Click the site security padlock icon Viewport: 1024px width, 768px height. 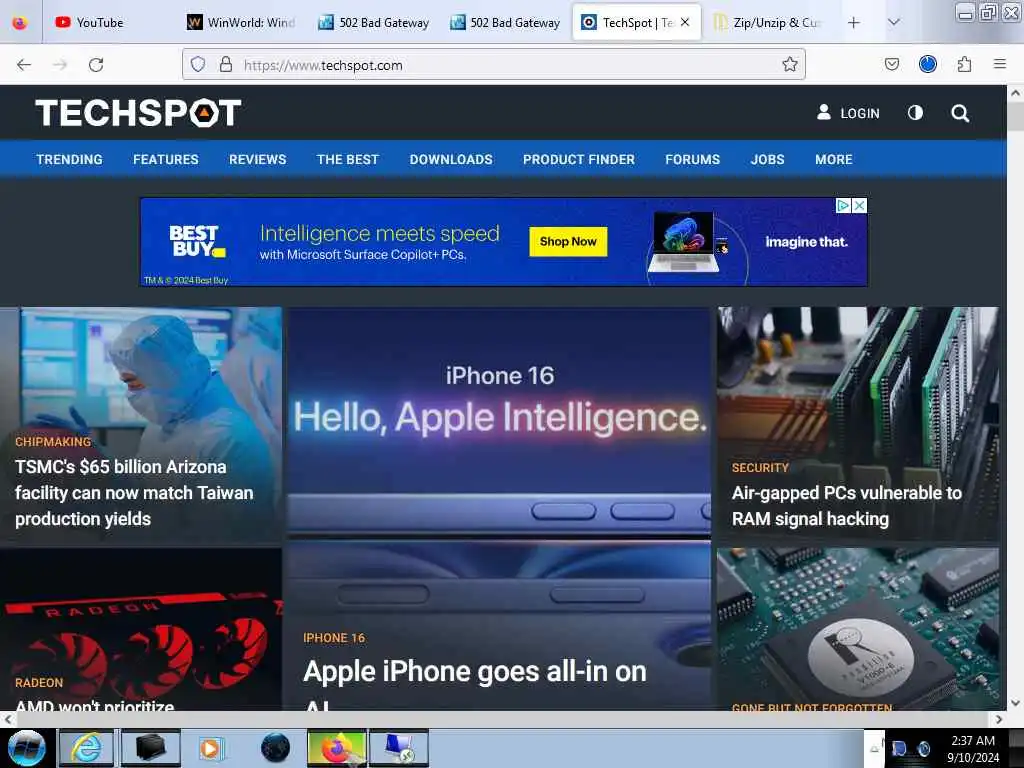225,64
